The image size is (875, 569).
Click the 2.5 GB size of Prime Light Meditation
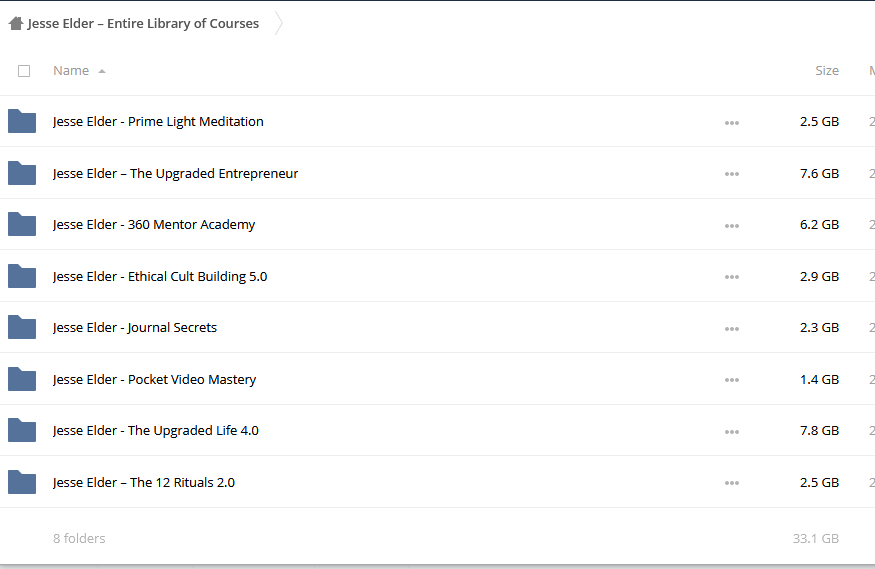click(819, 122)
